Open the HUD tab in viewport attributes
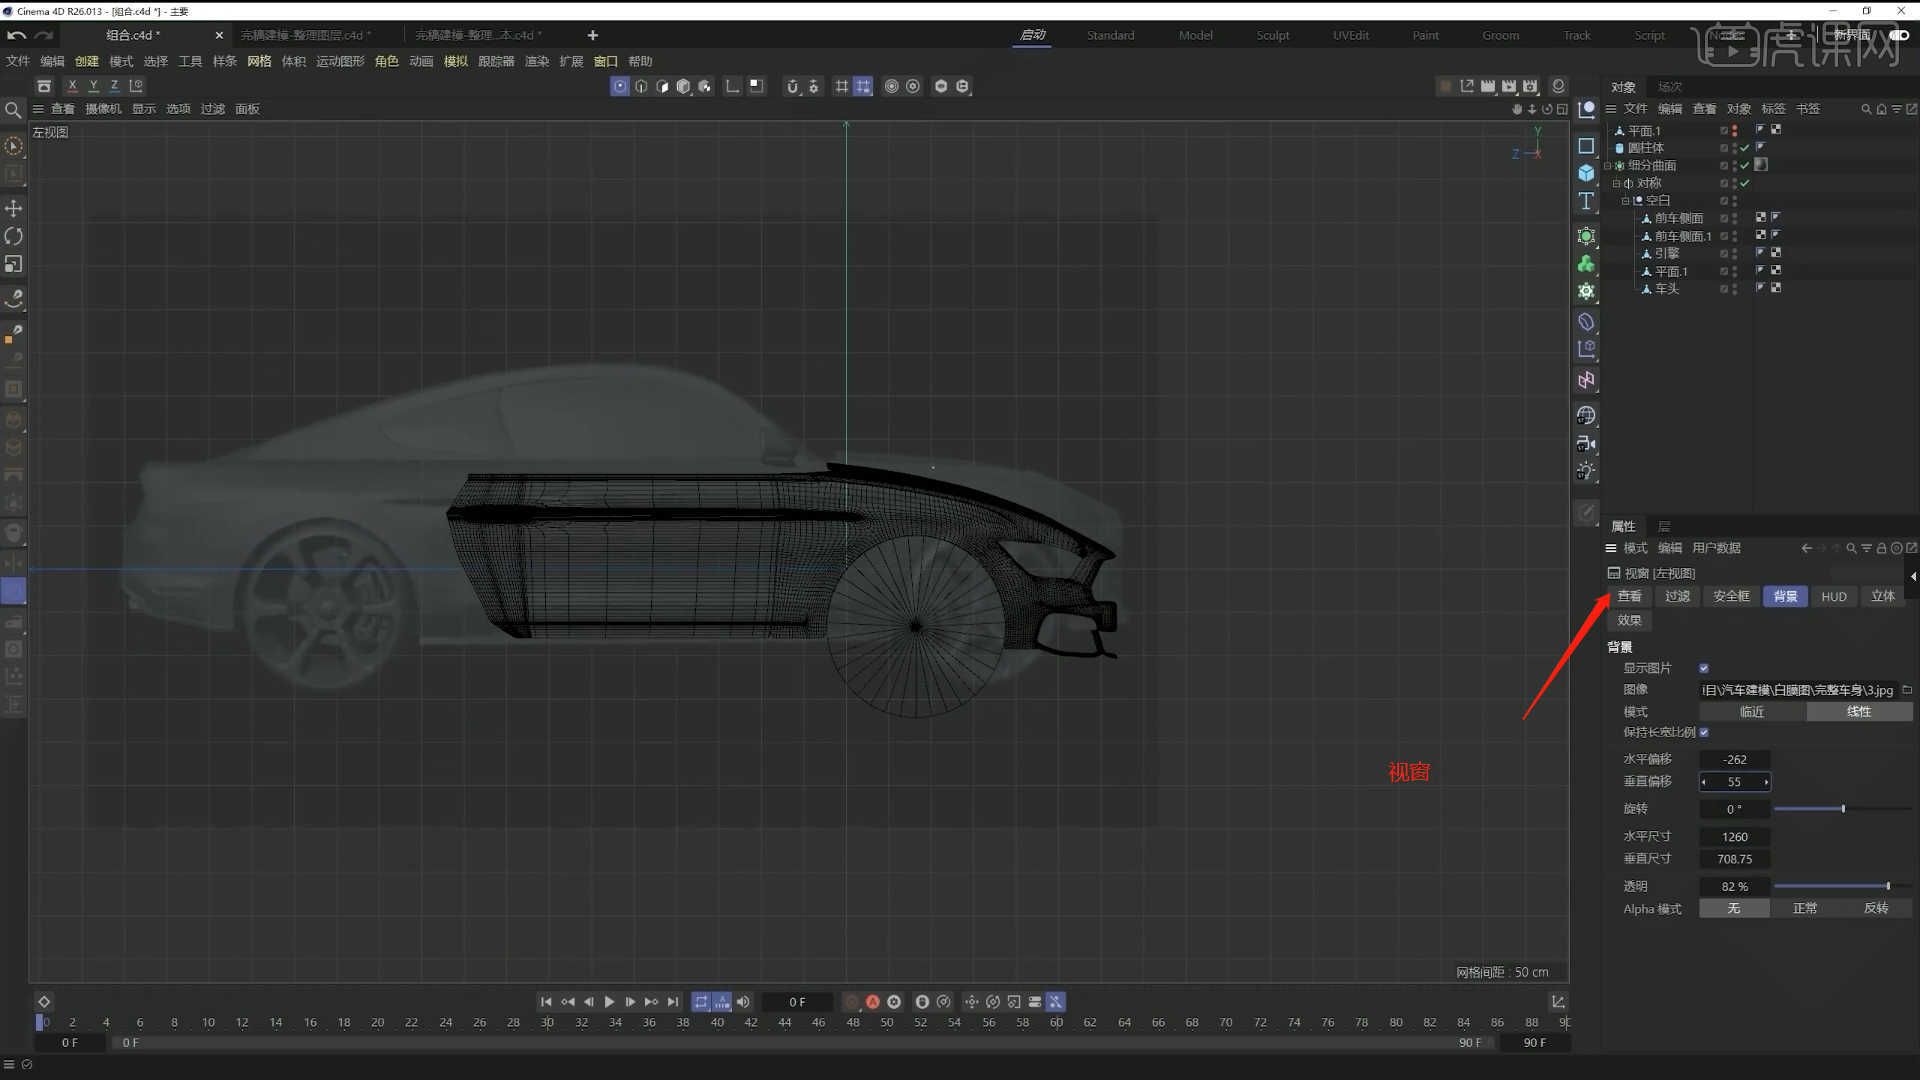The height and width of the screenshot is (1080, 1920). click(1834, 596)
